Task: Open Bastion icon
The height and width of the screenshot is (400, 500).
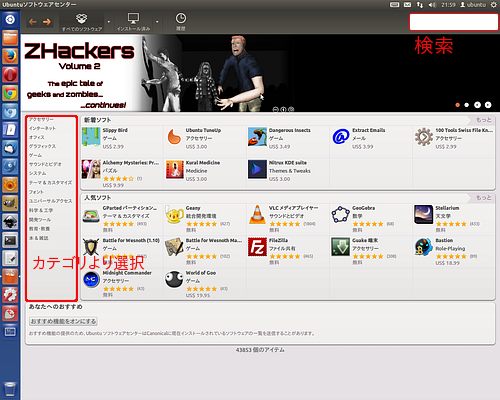Action: click(x=424, y=247)
